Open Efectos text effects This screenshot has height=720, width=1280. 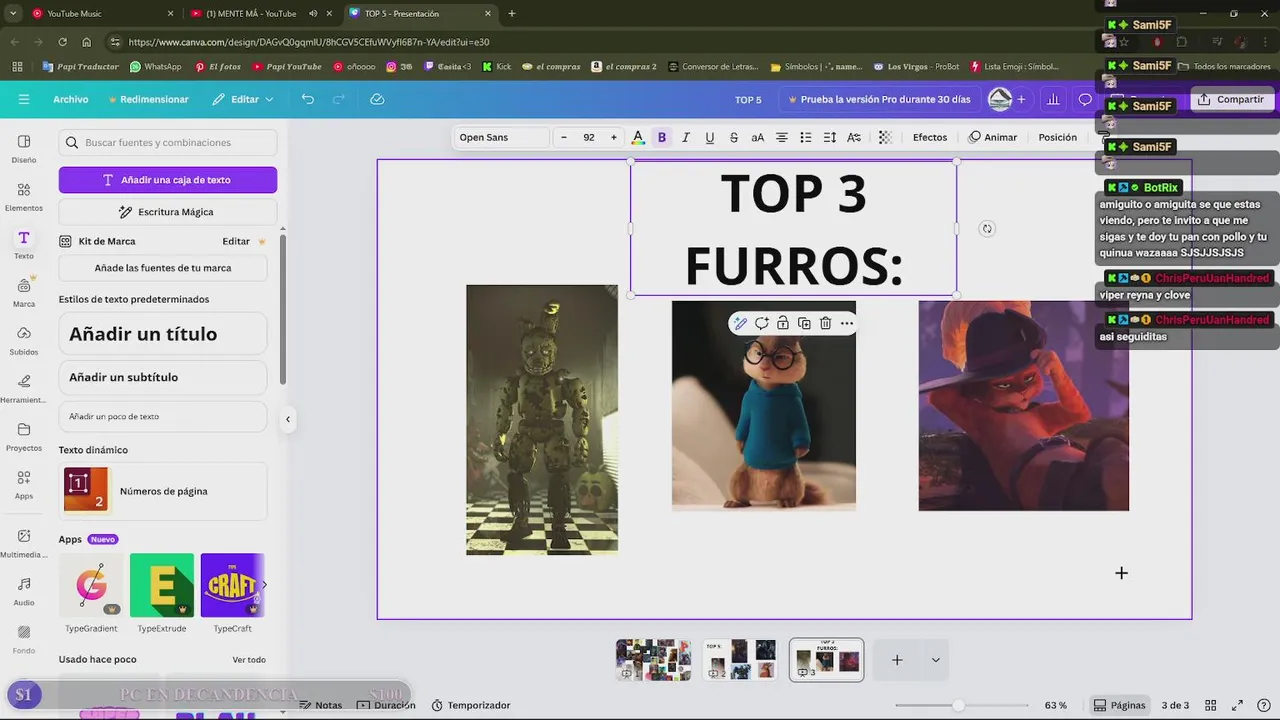[x=930, y=137]
